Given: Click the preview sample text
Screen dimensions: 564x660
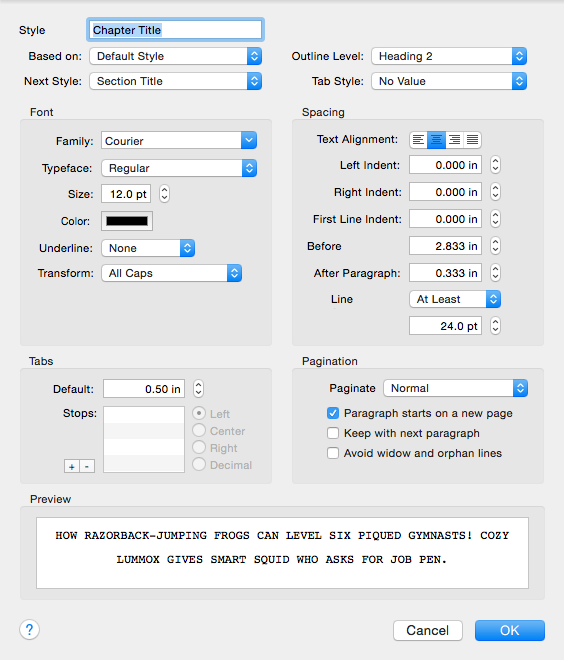Looking at the screenshot, I should pyautogui.click(x=282, y=547).
